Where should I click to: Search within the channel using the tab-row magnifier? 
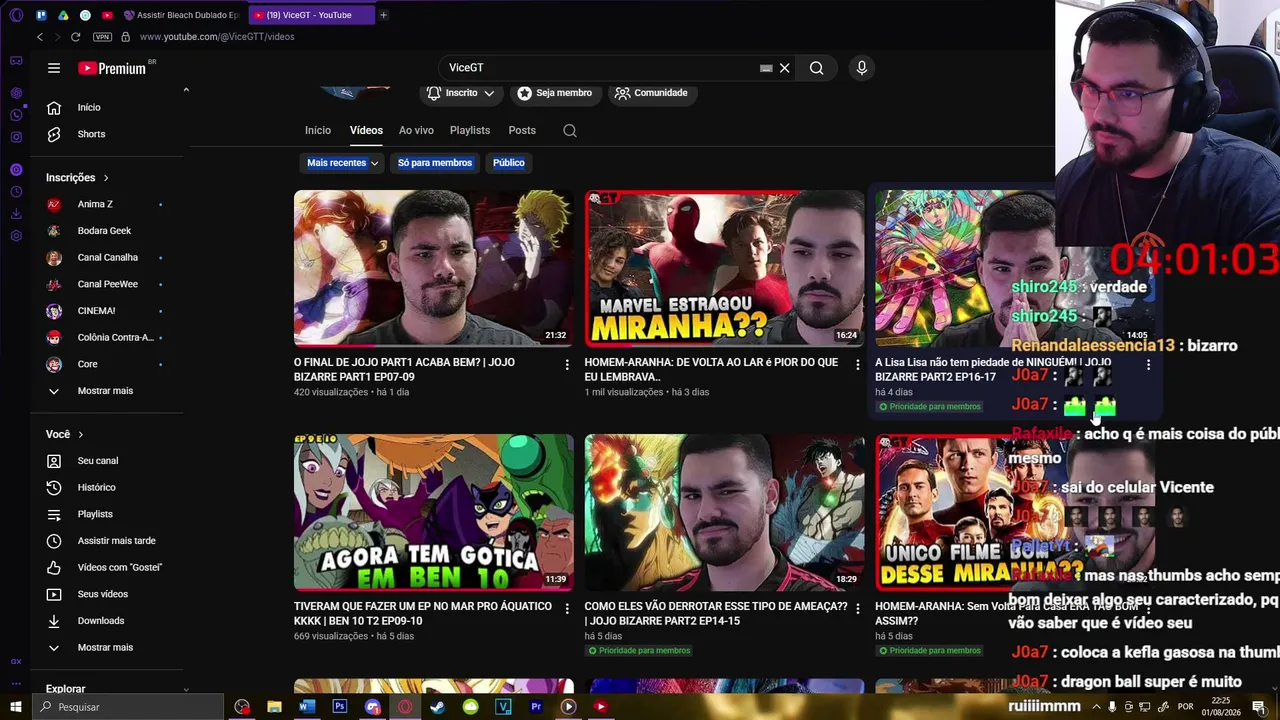570,131
